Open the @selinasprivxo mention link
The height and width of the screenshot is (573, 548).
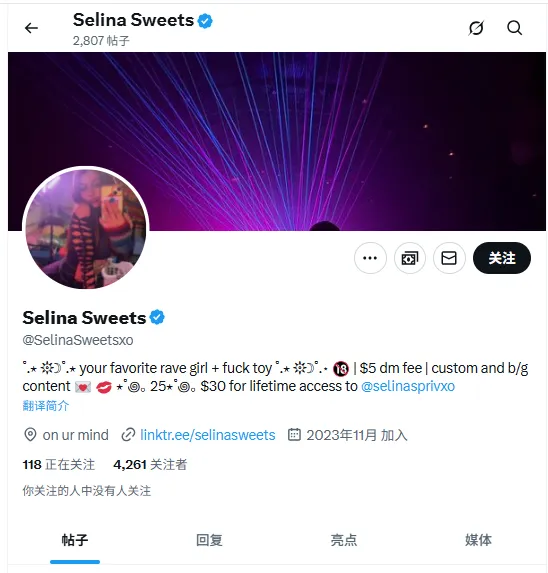pos(408,386)
